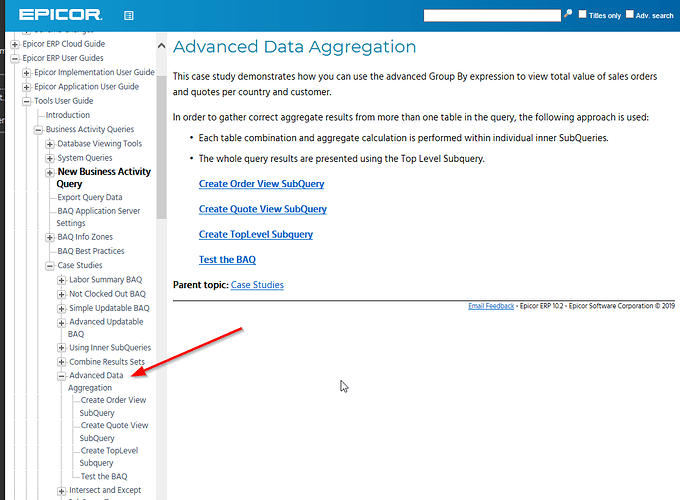Expand BAQ Info Zones node
The width and height of the screenshot is (680, 500).
coord(50,237)
